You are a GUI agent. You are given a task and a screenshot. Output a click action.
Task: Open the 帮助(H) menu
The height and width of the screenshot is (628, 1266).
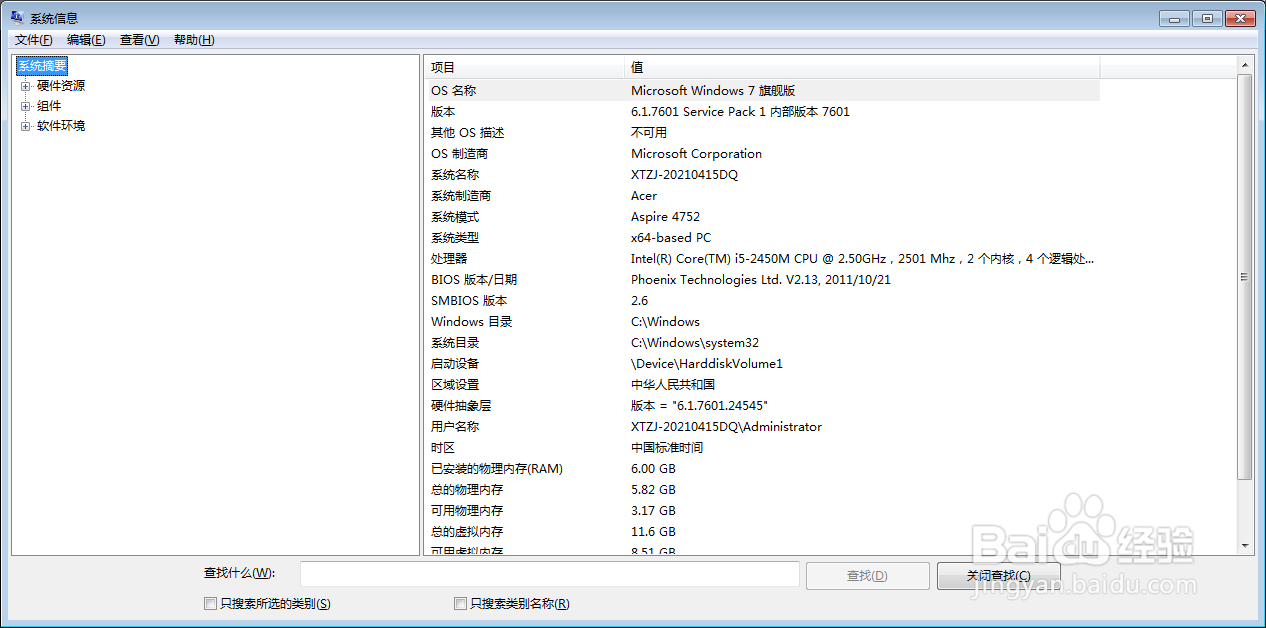(x=194, y=40)
